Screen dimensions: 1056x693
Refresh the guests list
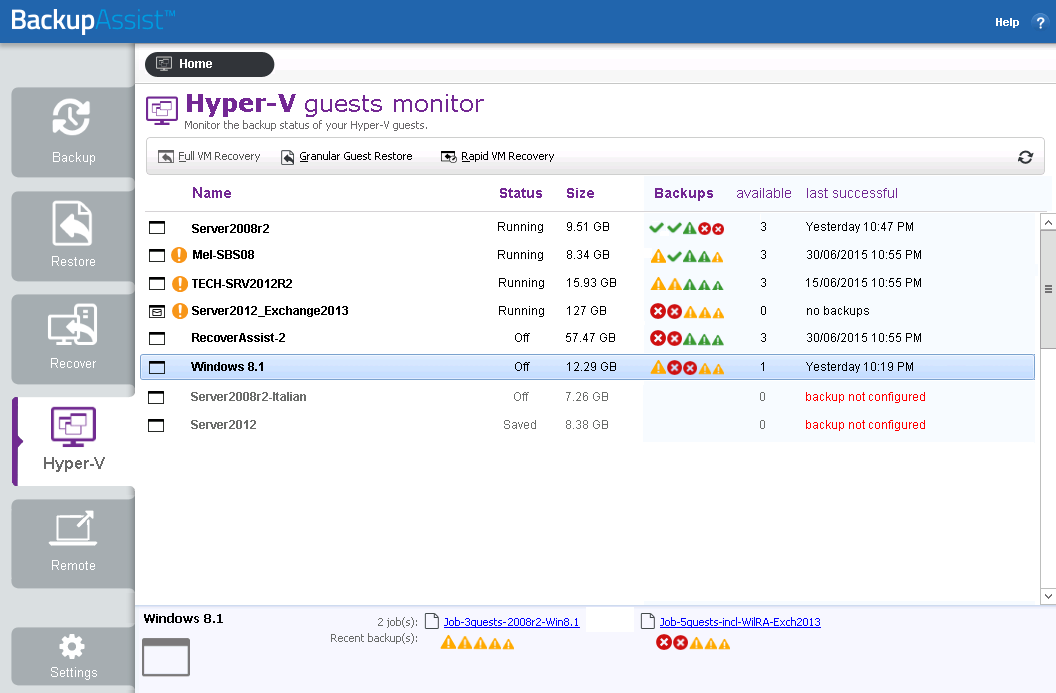tap(1025, 157)
